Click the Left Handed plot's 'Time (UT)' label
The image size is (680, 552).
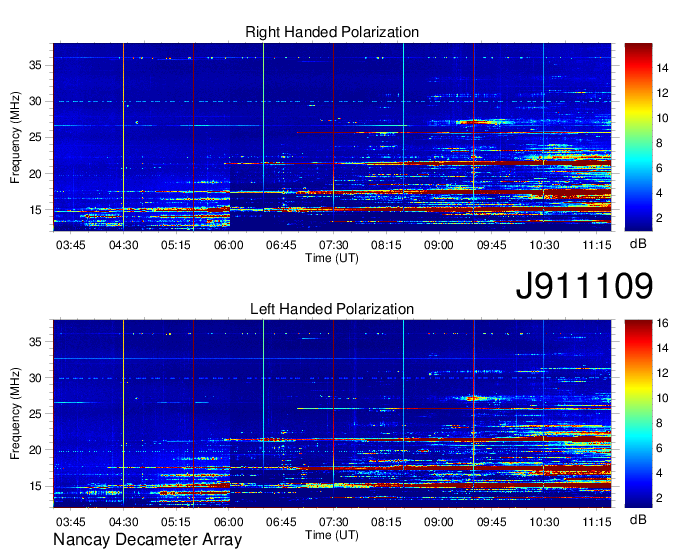[x=332, y=535]
